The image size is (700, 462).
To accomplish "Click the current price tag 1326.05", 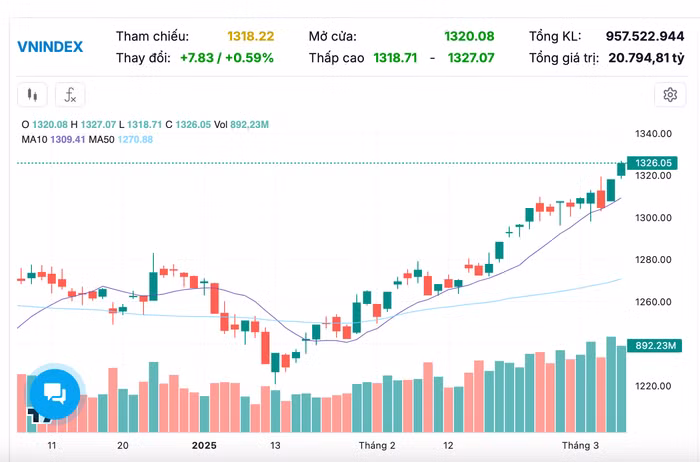I will pos(654,163).
